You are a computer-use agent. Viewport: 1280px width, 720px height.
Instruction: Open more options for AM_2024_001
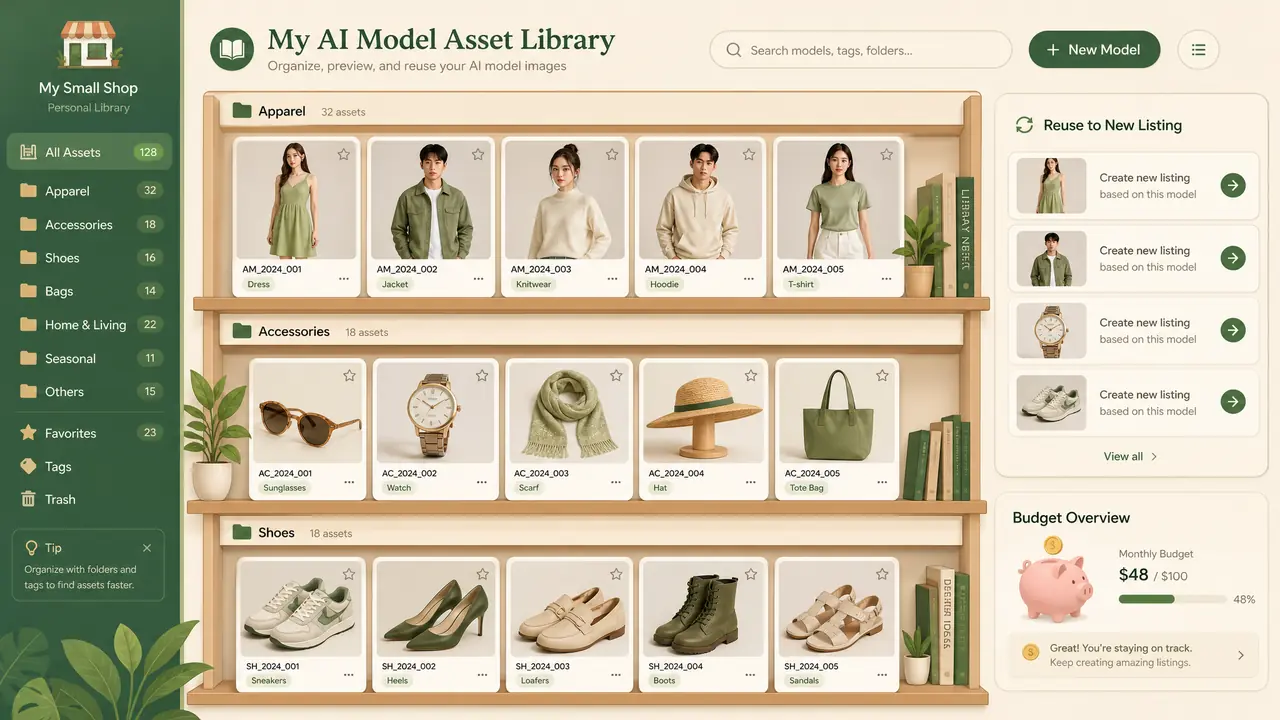pyautogui.click(x=344, y=279)
